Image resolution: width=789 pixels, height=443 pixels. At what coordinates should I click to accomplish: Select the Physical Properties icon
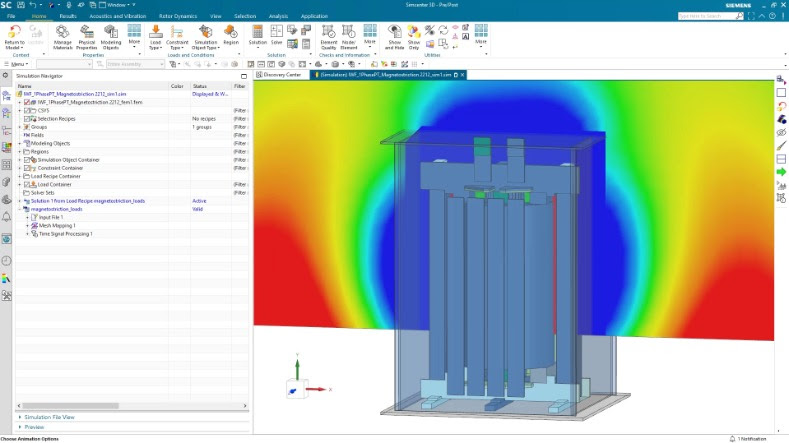tap(87, 37)
